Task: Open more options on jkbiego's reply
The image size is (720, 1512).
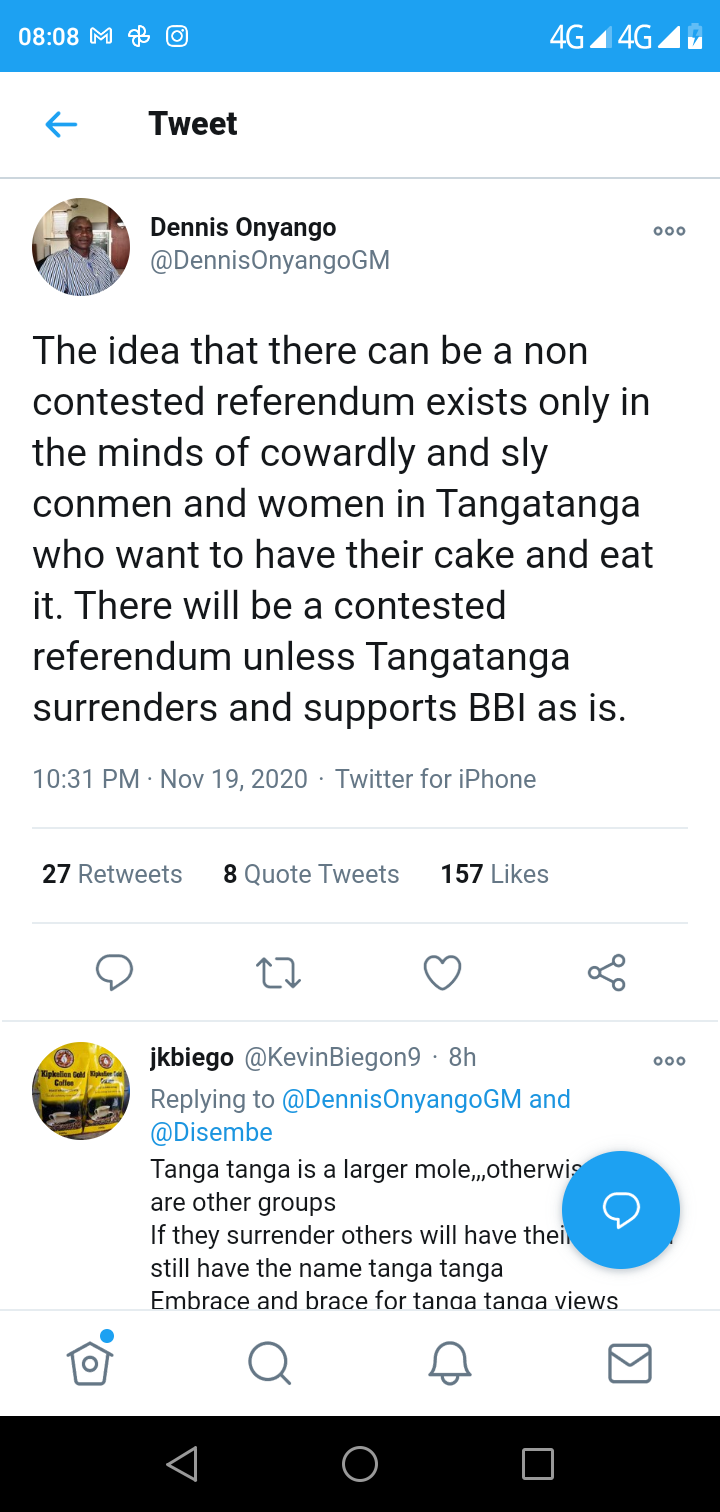Action: click(x=669, y=1061)
